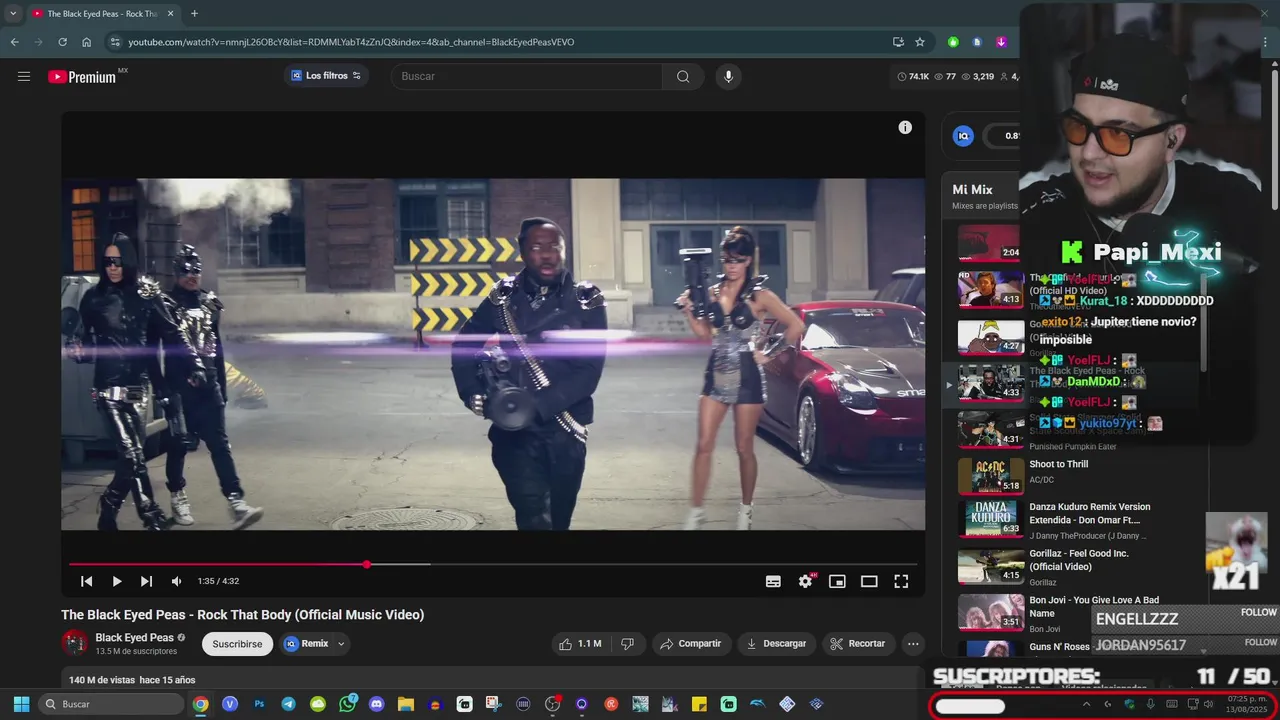Bookmark this page with the star
The width and height of the screenshot is (1280, 720).
coord(920,42)
